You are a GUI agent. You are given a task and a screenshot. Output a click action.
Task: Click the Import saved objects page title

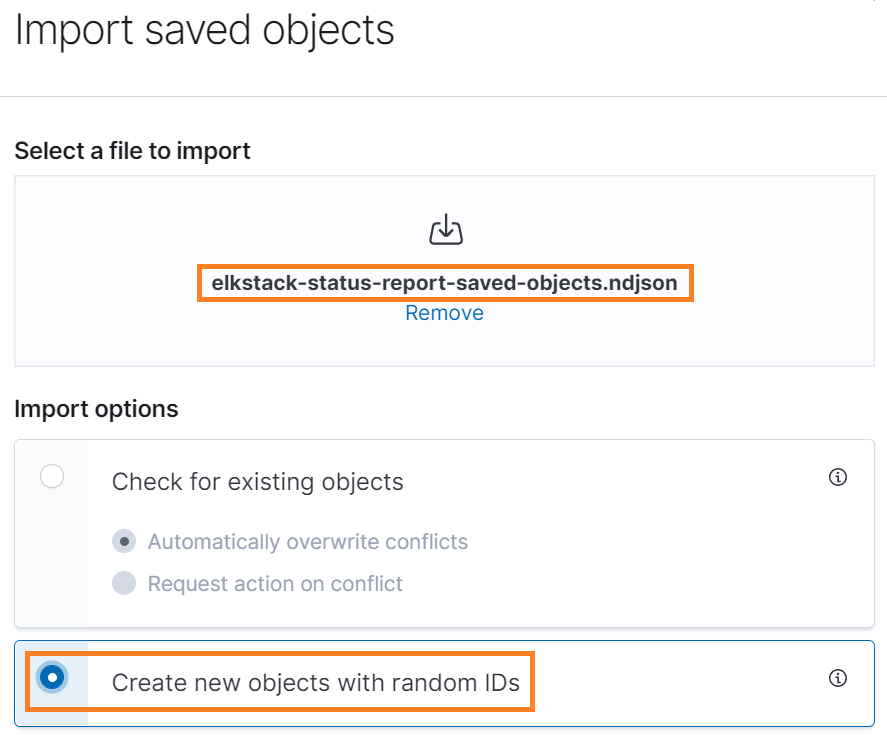204,30
